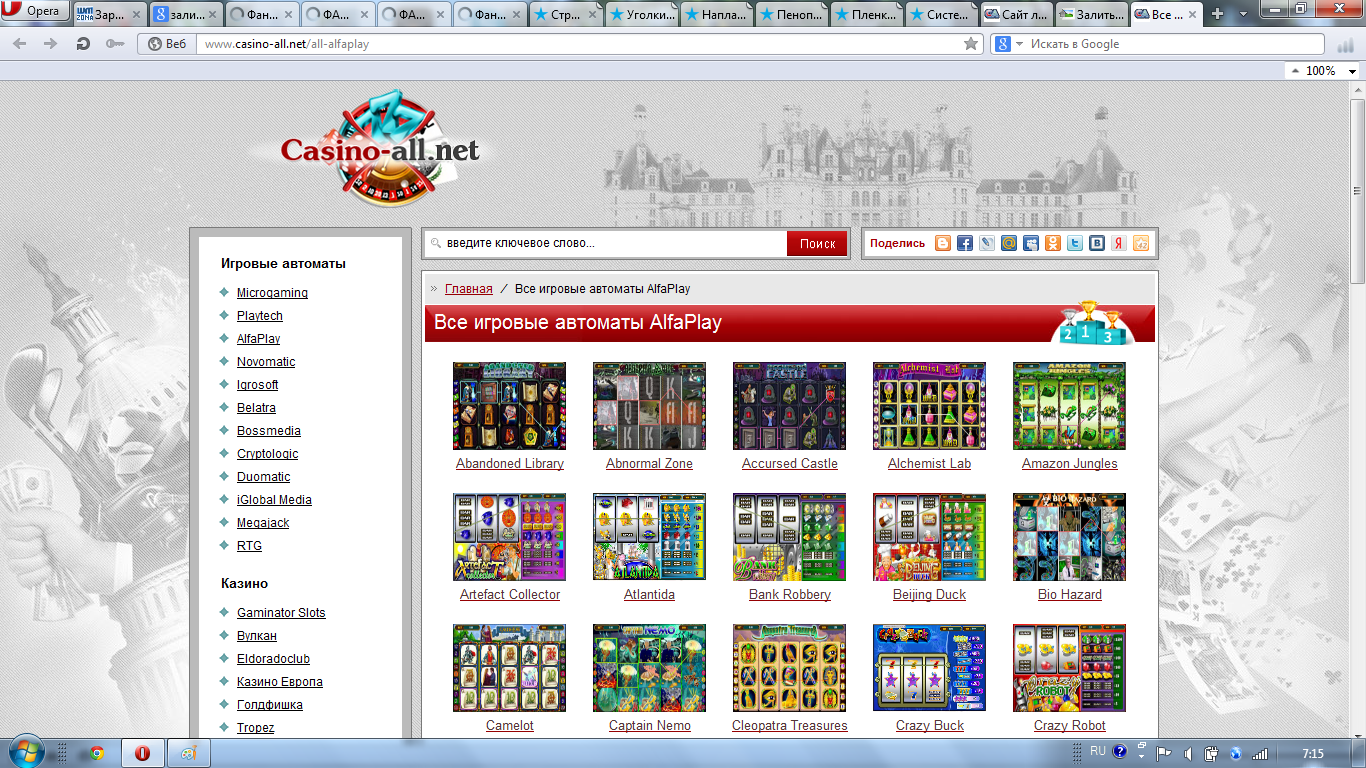The image size is (1366, 768).
Task: Click the Beijing Duck game title link
Action: point(929,595)
